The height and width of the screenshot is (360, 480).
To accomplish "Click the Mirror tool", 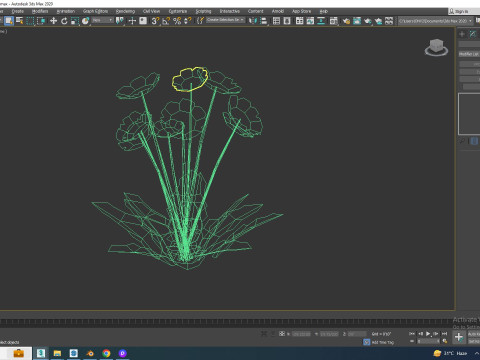I will pyautogui.click(x=253, y=21).
